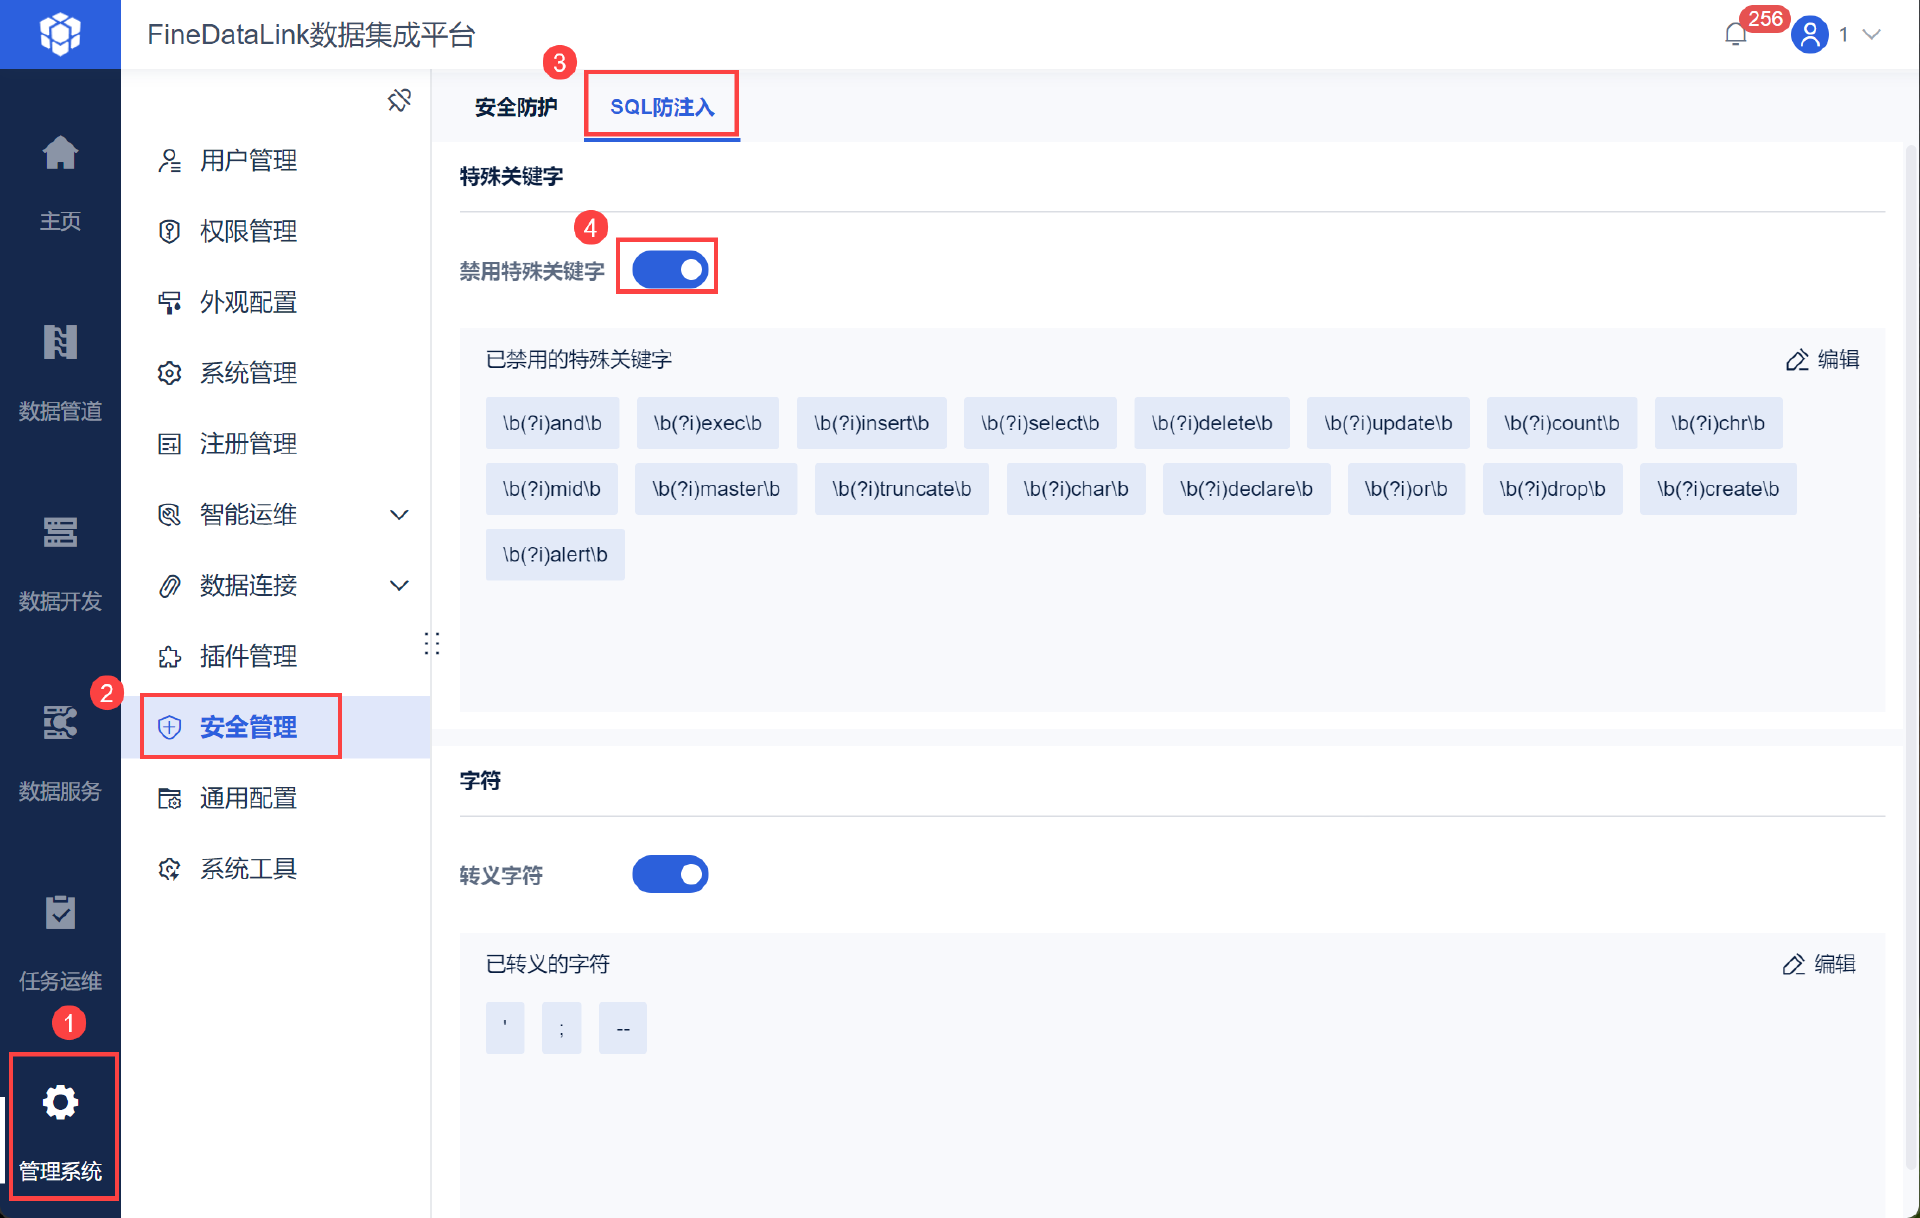This screenshot has height=1218, width=1920.
Task: Switch to the SQL防注入 tab
Action: tap(662, 107)
